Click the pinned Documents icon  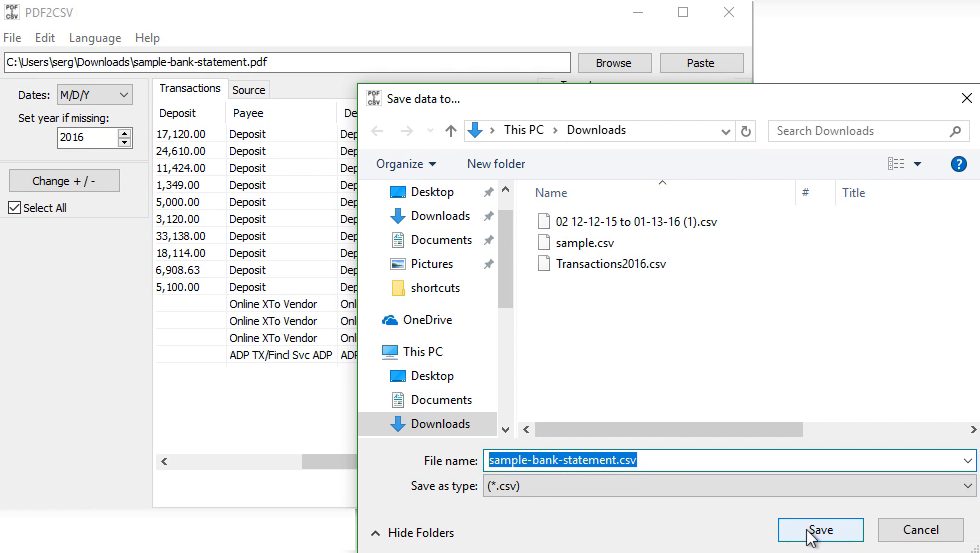click(x=398, y=240)
